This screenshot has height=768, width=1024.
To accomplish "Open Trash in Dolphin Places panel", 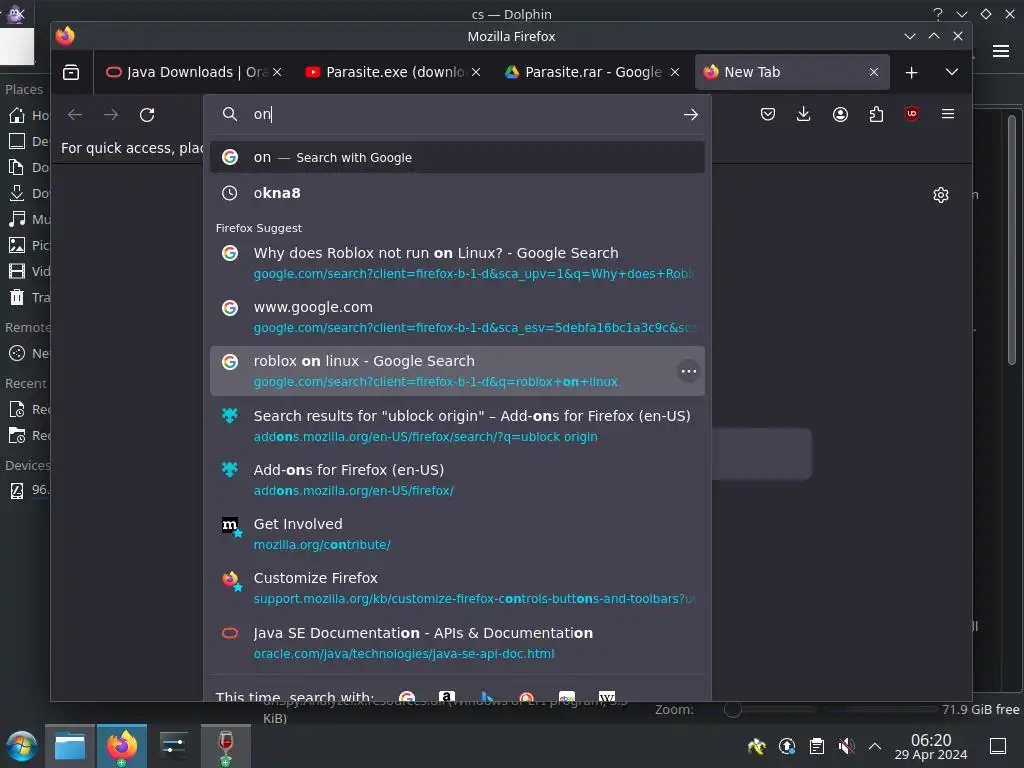I will (x=27, y=297).
